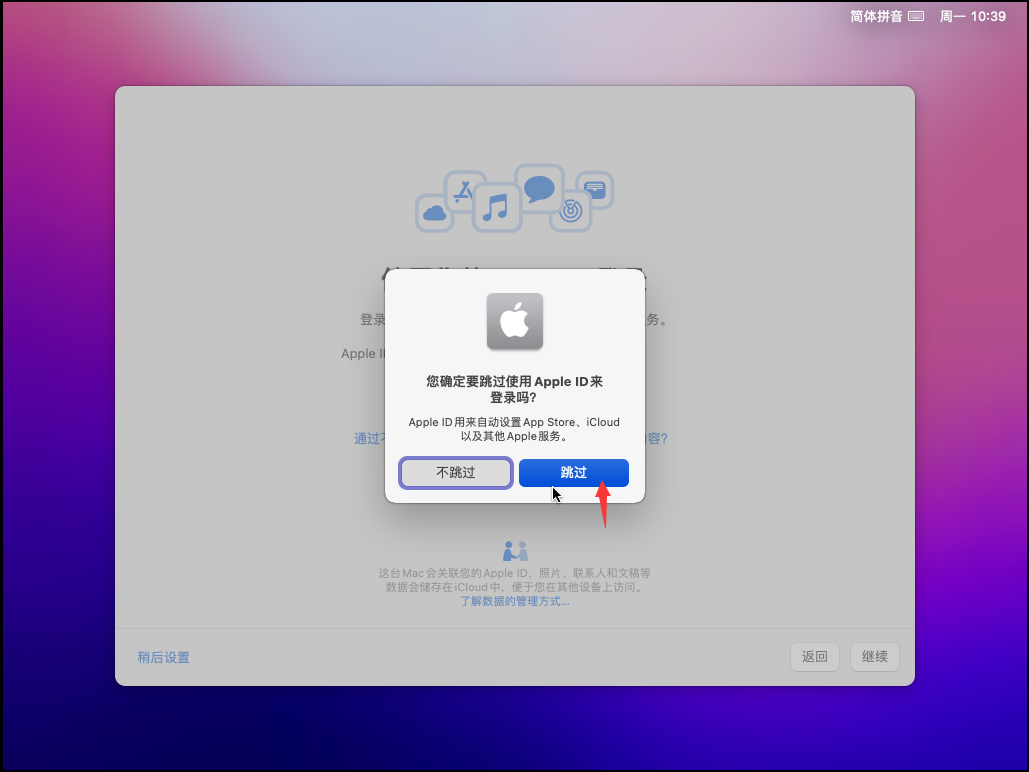The height and width of the screenshot is (772, 1029).
Task: Click the blue 跳过 button
Action: 574,473
